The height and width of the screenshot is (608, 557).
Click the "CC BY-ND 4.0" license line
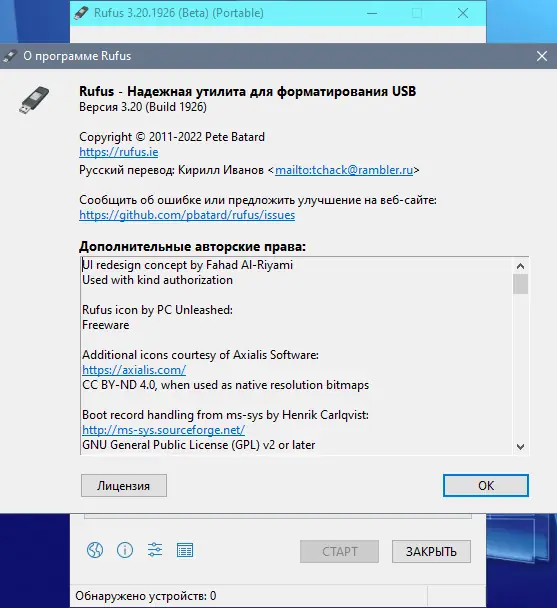coord(225,385)
